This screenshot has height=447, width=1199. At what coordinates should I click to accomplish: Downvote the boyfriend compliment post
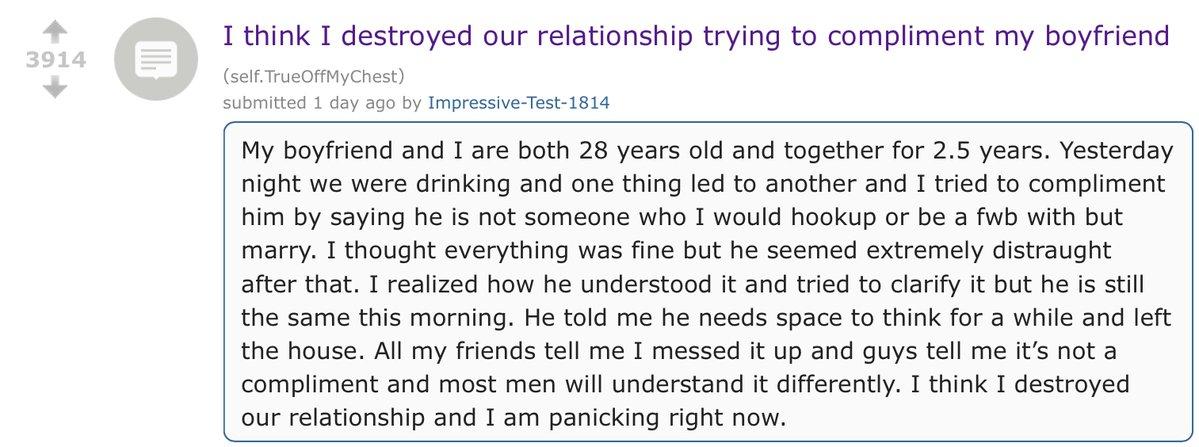56,88
